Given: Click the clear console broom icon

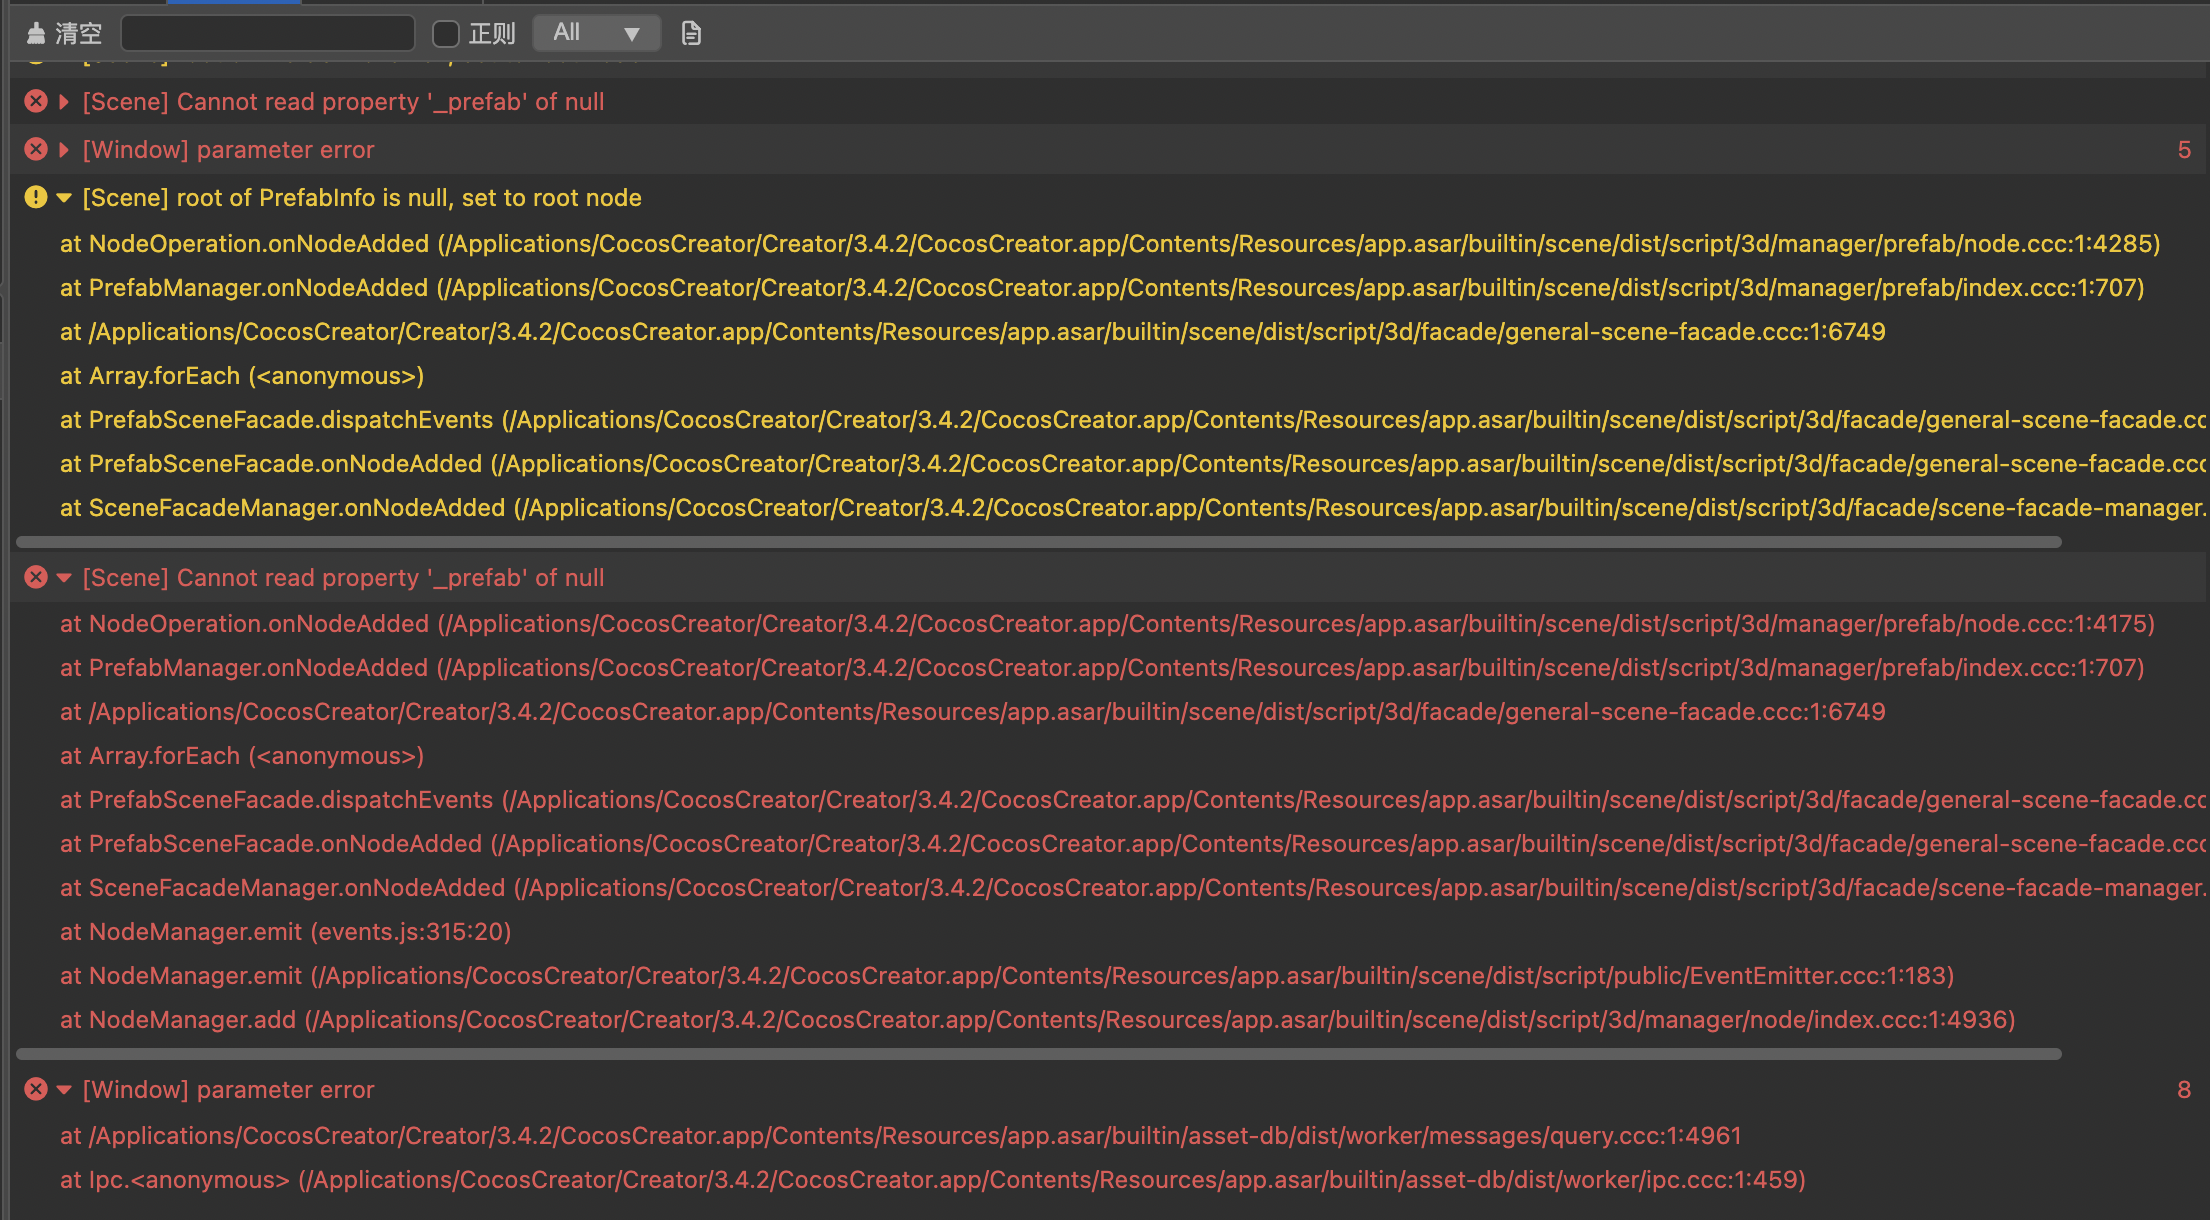Looking at the screenshot, I should (x=36, y=34).
